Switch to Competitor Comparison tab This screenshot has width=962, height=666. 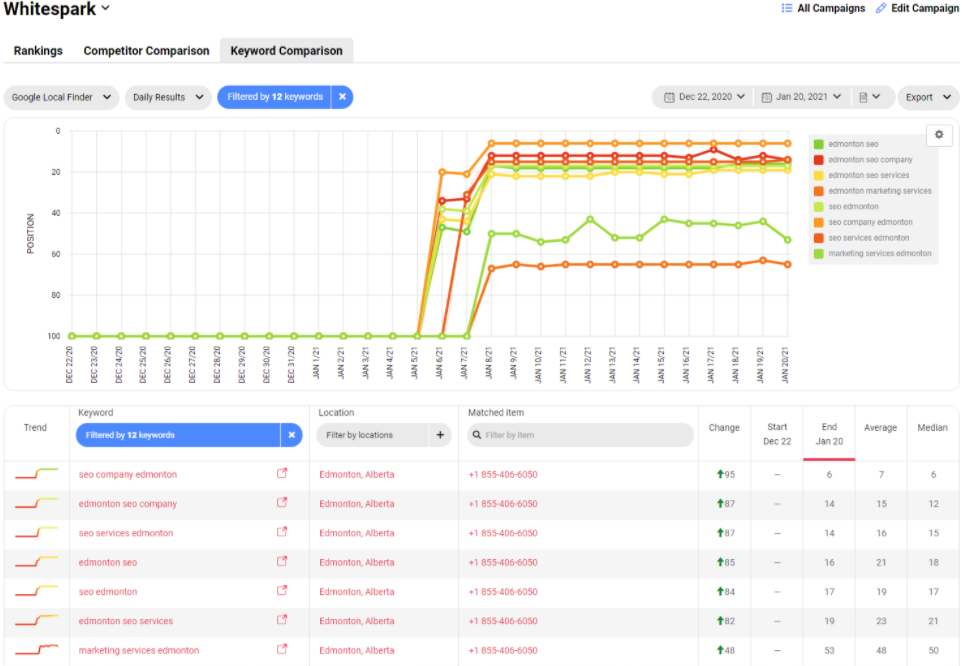tap(146, 51)
